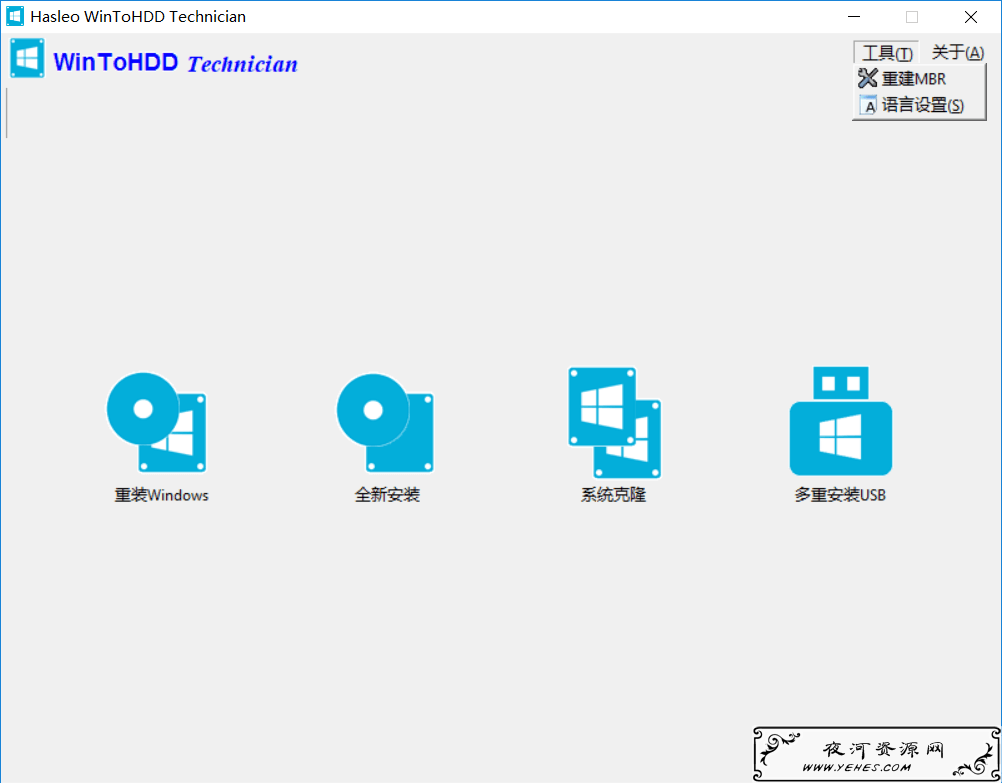Click the 全新安装 label
This screenshot has width=1002, height=783.
387,495
